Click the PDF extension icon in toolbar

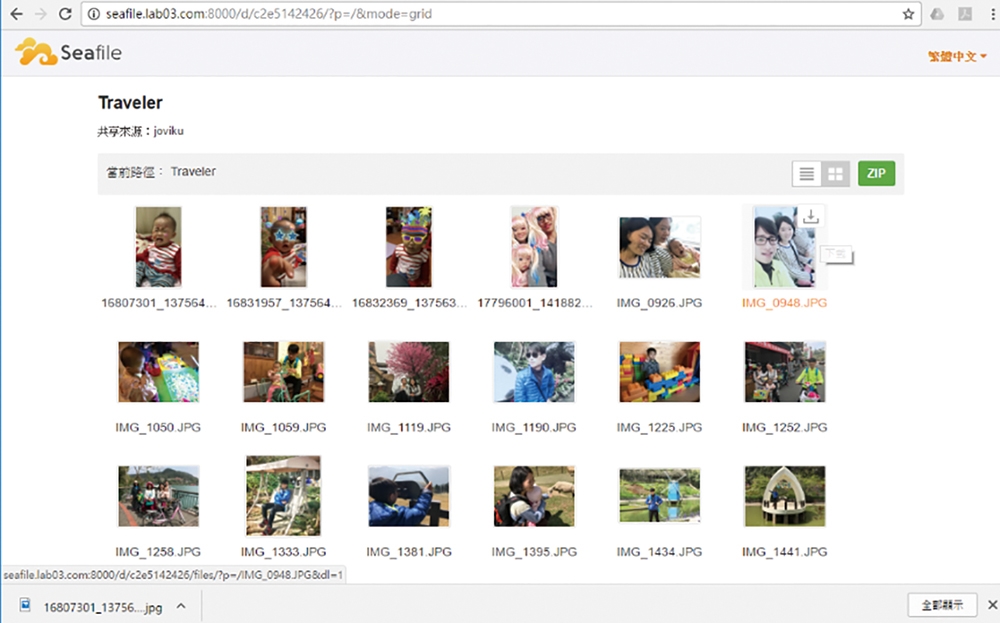click(x=965, y=14)
